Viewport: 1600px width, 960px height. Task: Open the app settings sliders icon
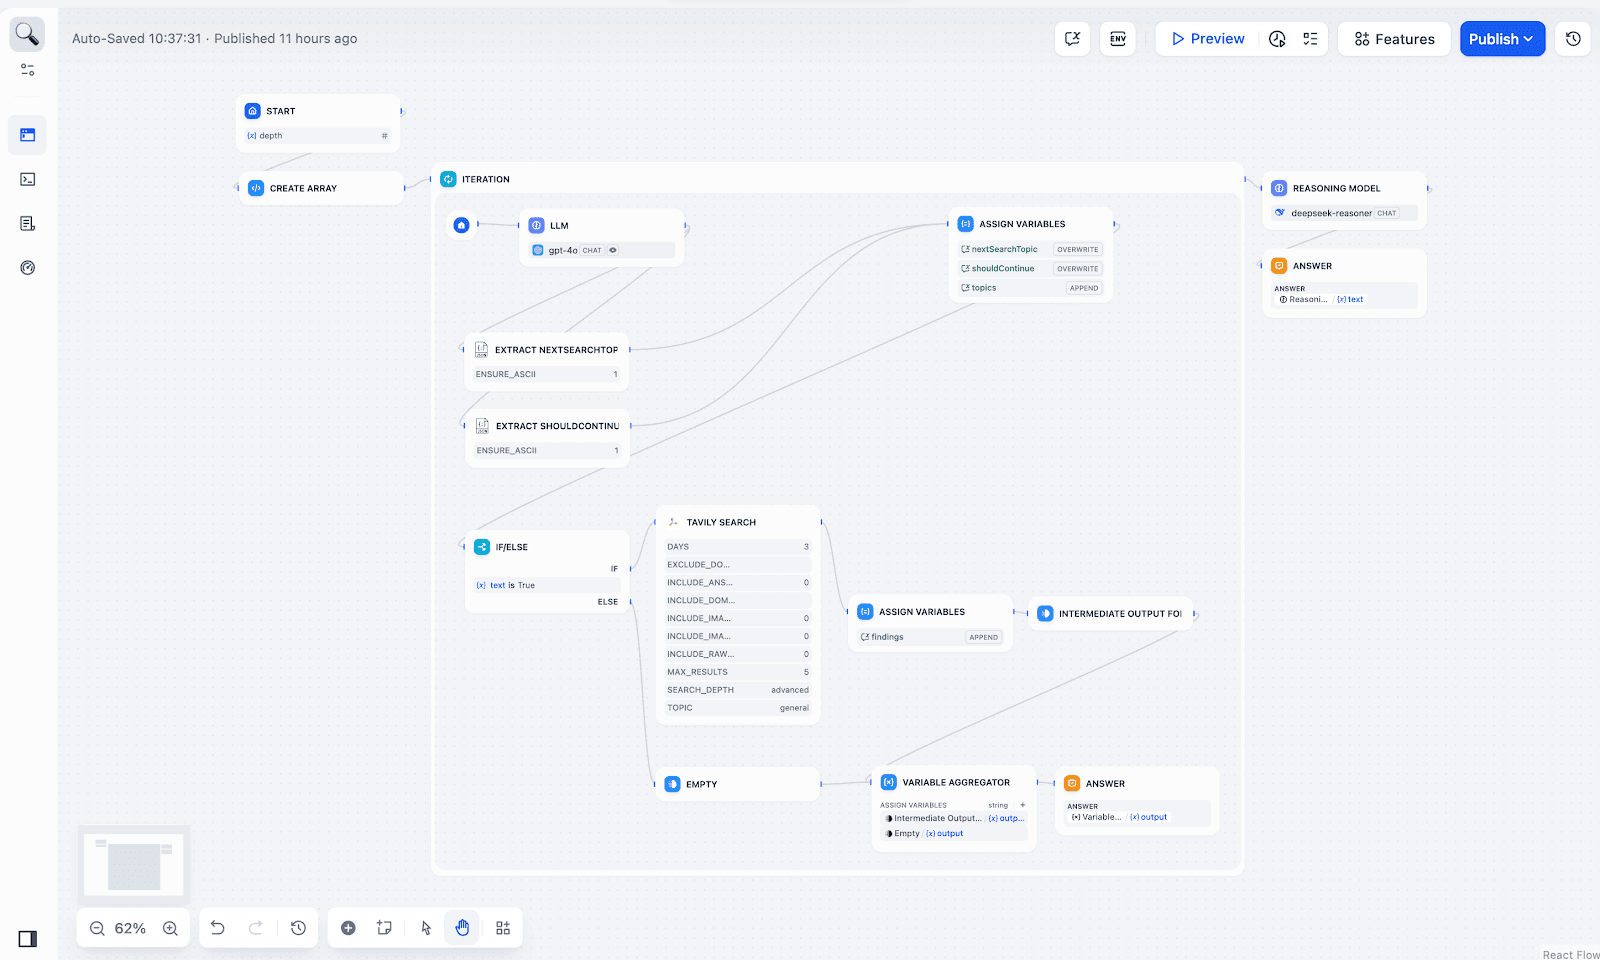pos(28,70)
